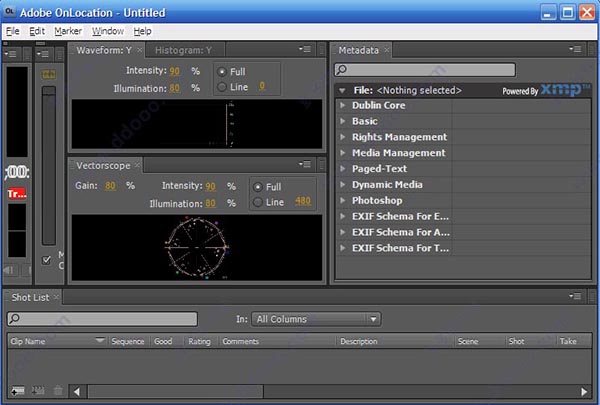Open the Window menu
The width and height of the screenshot is (600, 405).
108,31
